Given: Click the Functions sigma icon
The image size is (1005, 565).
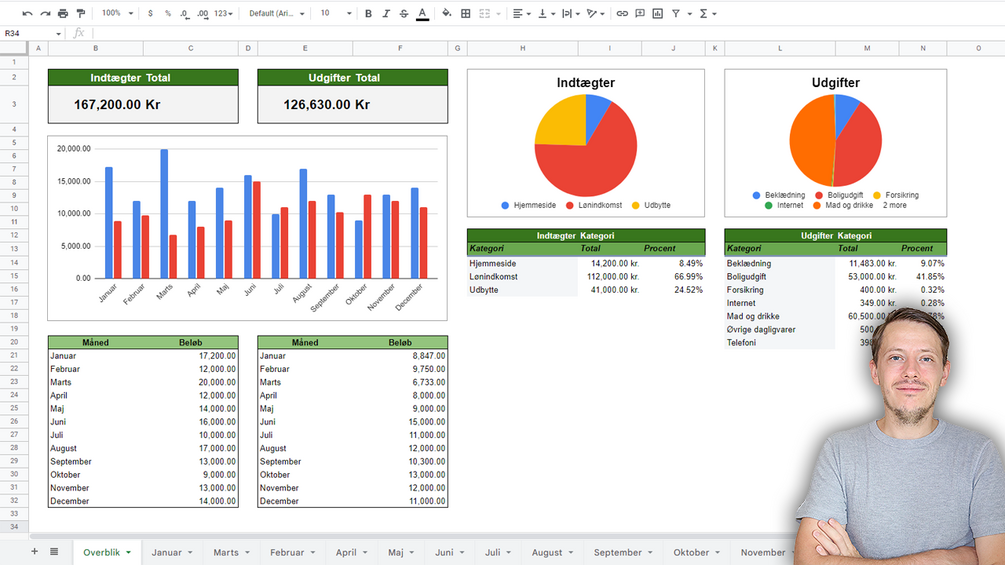Looking at the screenshot, I should [703, 13].
